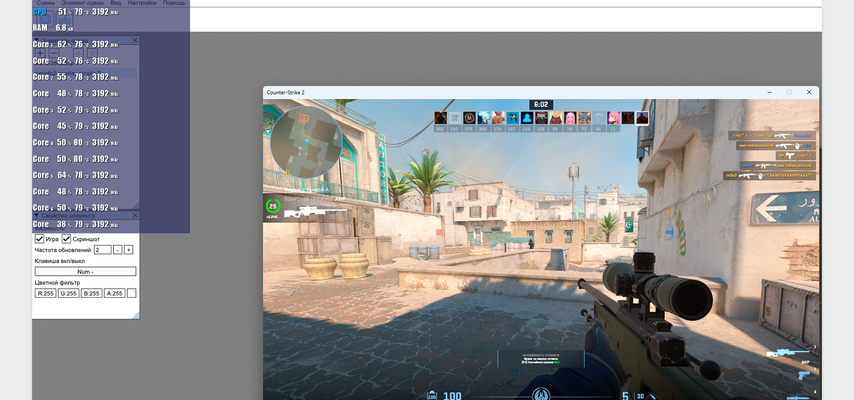
Task: Open the Настройки menu
Action: [x=142, y=3]
